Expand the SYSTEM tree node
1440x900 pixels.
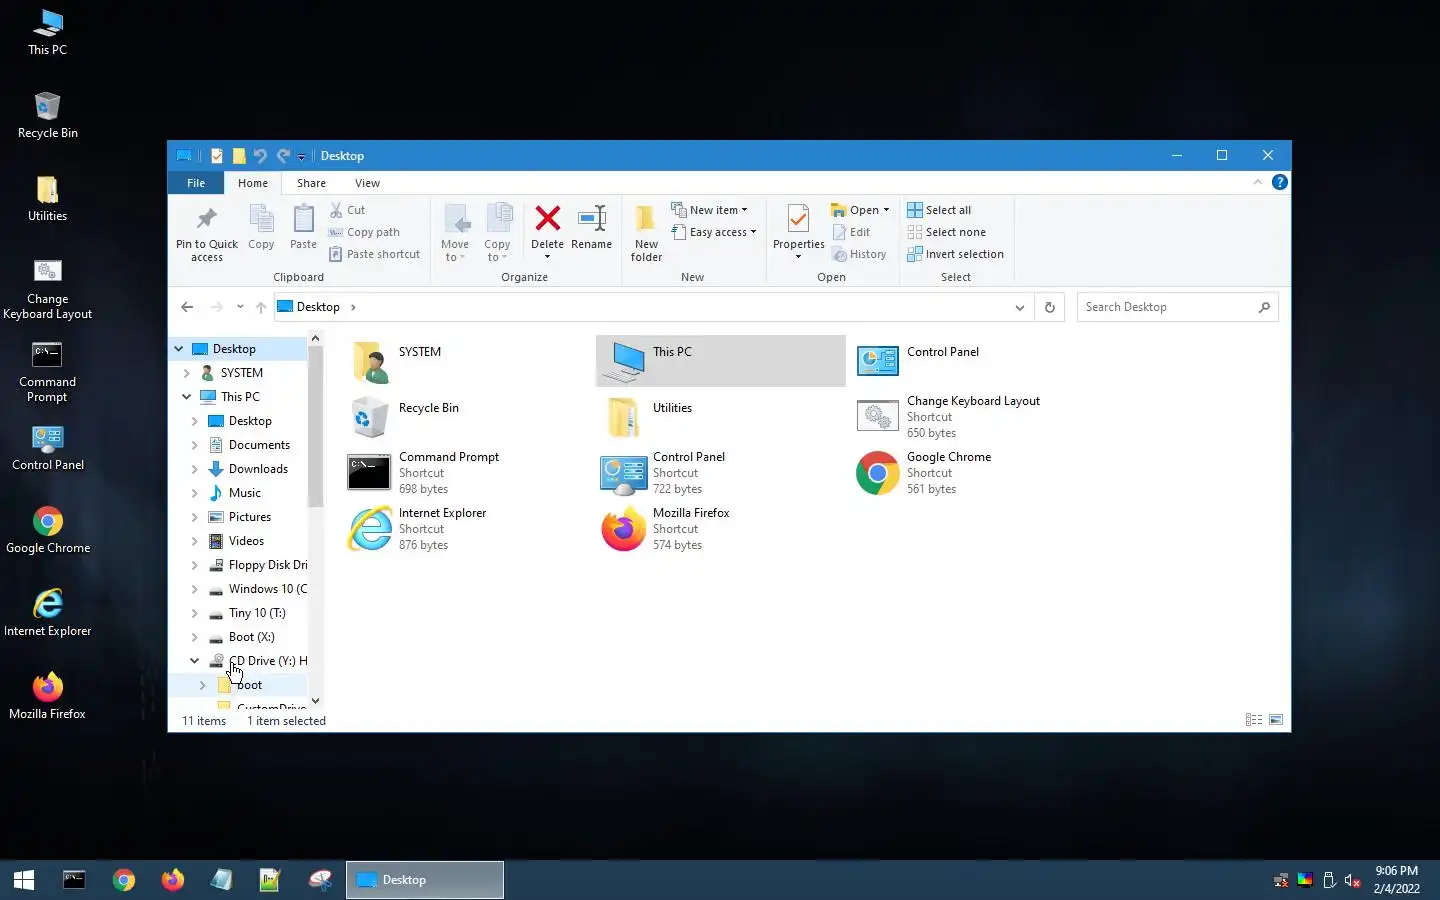[186, 373]
